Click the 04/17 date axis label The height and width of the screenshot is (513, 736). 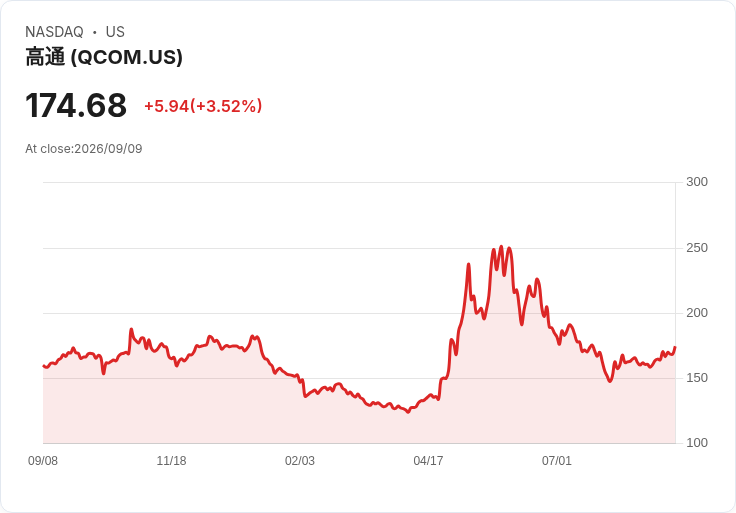point(428,461)
